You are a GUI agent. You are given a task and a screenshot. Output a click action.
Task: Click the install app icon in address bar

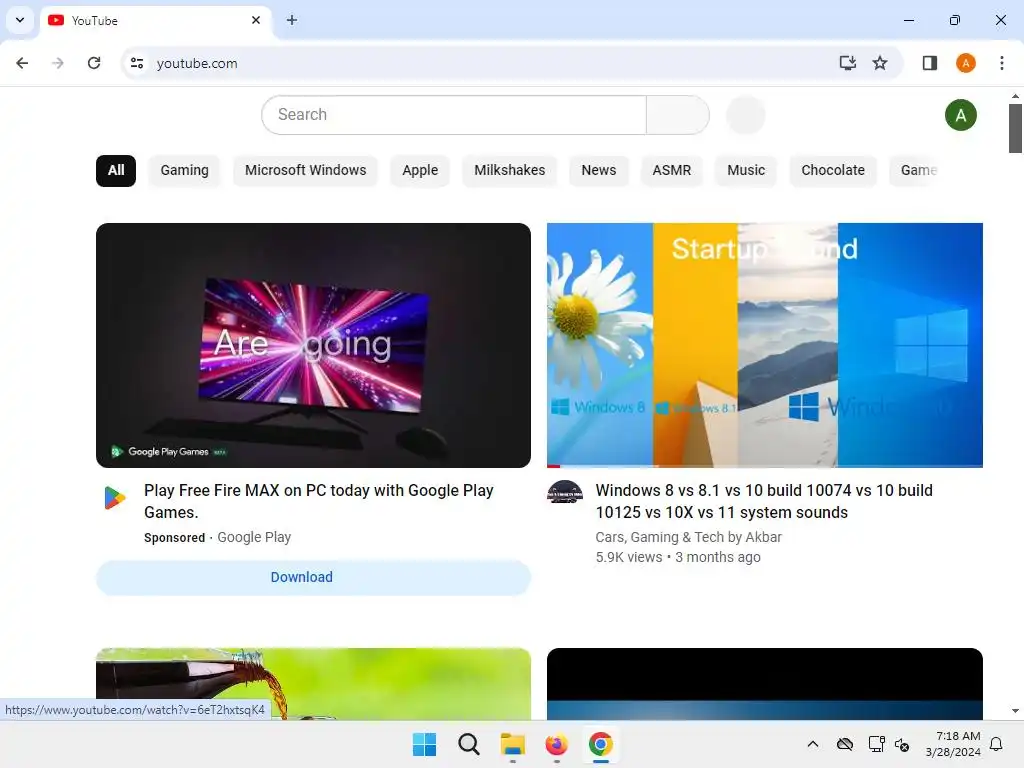tap(847, 63)
